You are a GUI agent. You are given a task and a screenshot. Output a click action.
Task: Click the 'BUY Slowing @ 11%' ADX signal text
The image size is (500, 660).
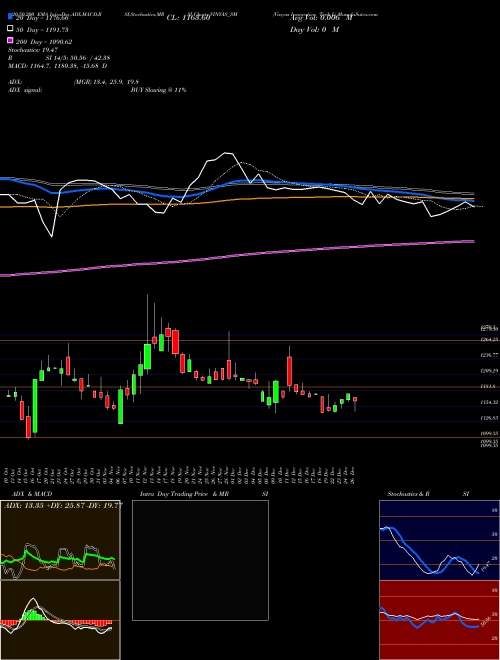tap(158, 90)
